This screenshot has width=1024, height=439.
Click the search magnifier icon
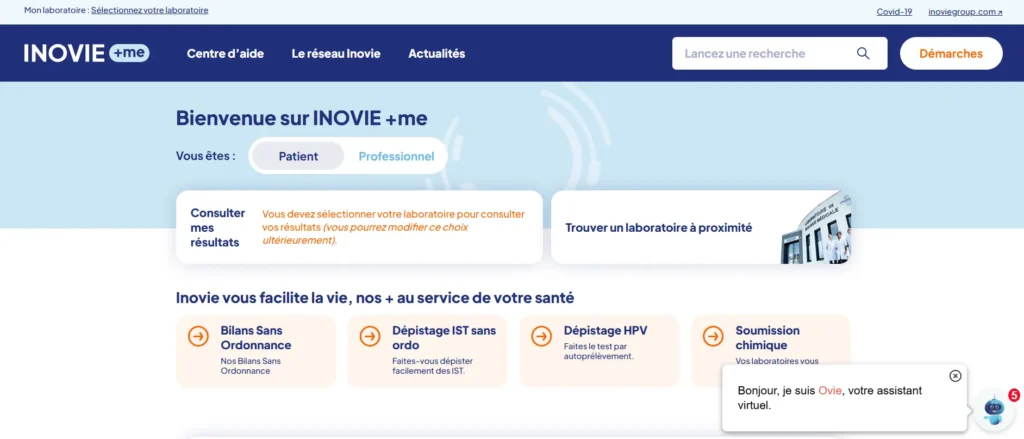click(863, 54)
